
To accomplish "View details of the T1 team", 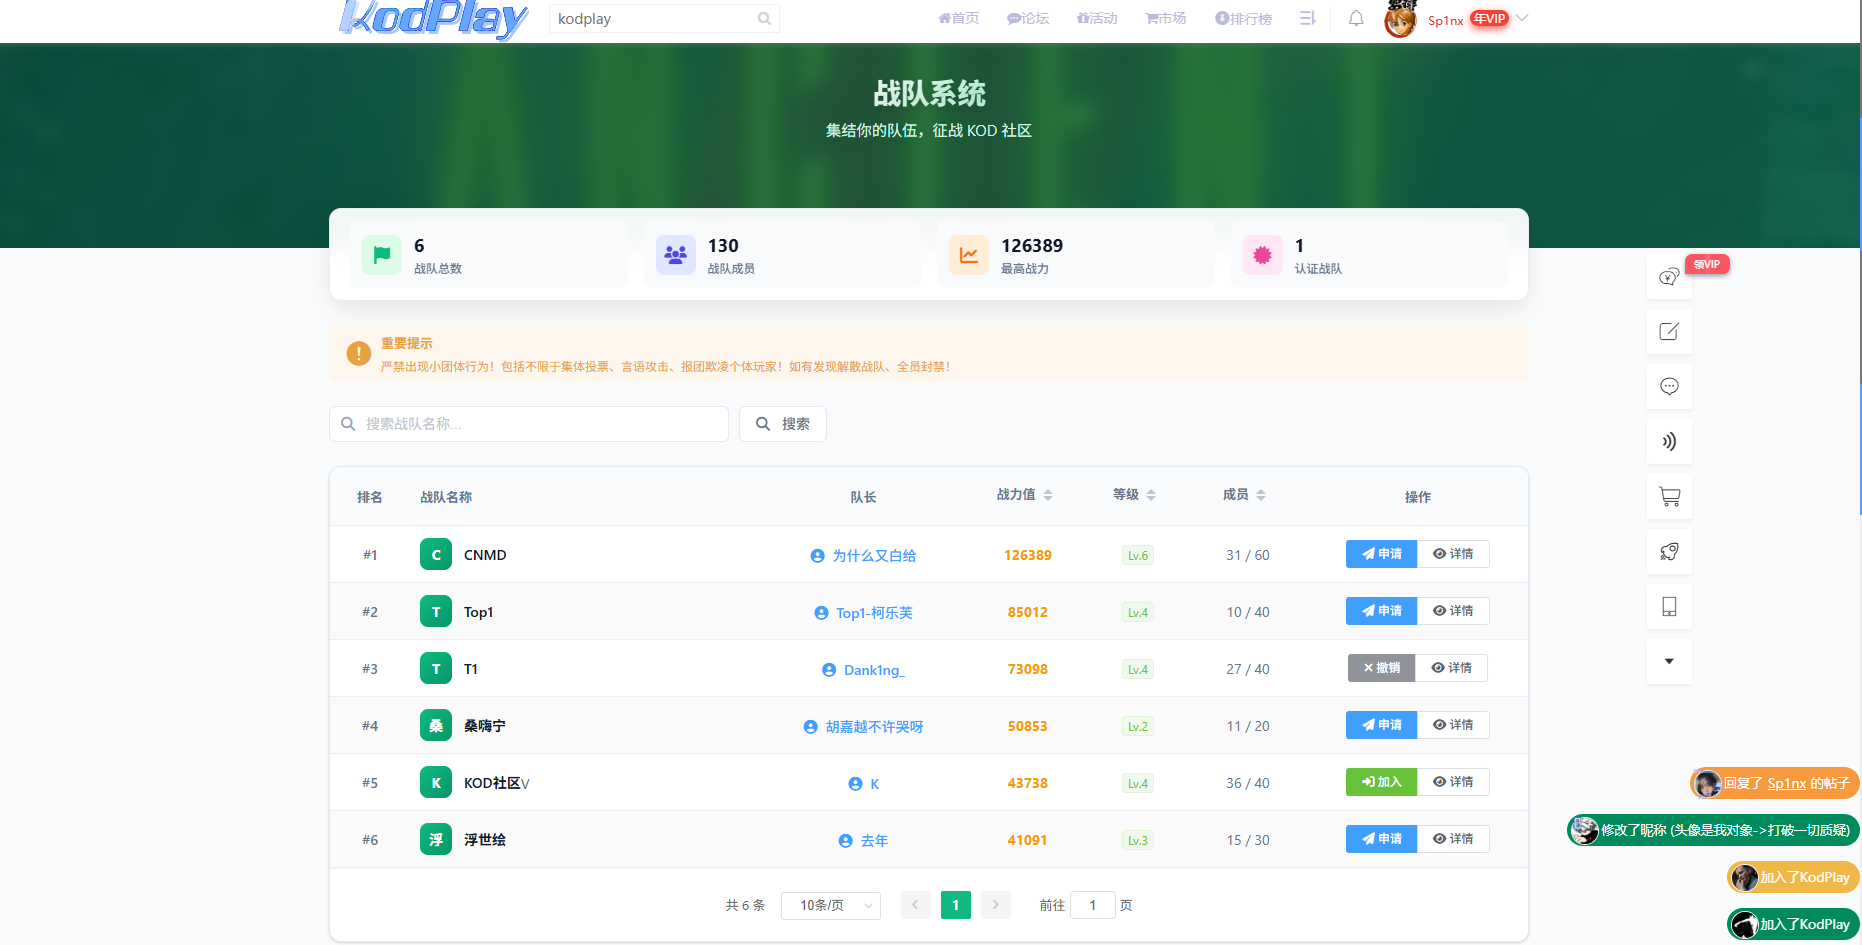I will [x=1451, y=668].
